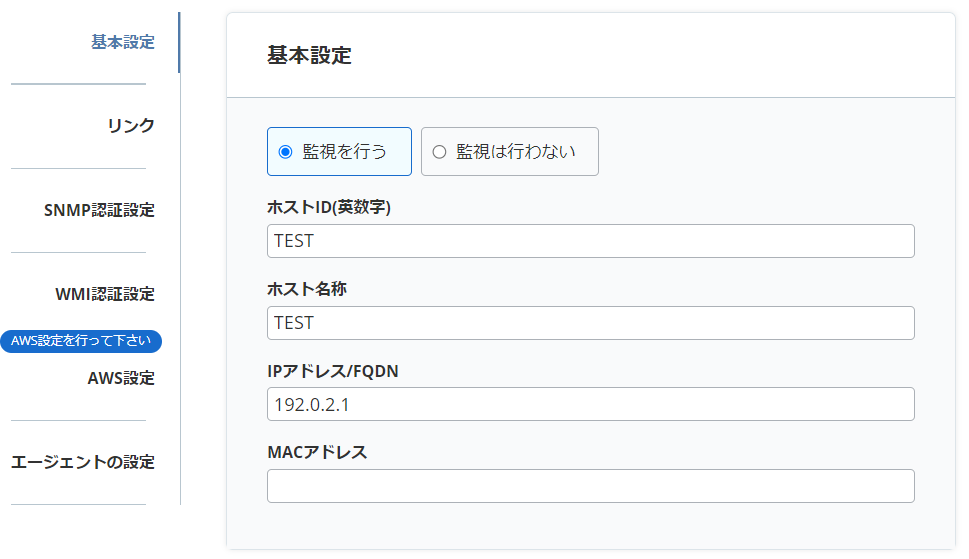Switch to the リンク sidebar tab
The width and height of the screenshot is (969, 559).
(x=130, y=126)
